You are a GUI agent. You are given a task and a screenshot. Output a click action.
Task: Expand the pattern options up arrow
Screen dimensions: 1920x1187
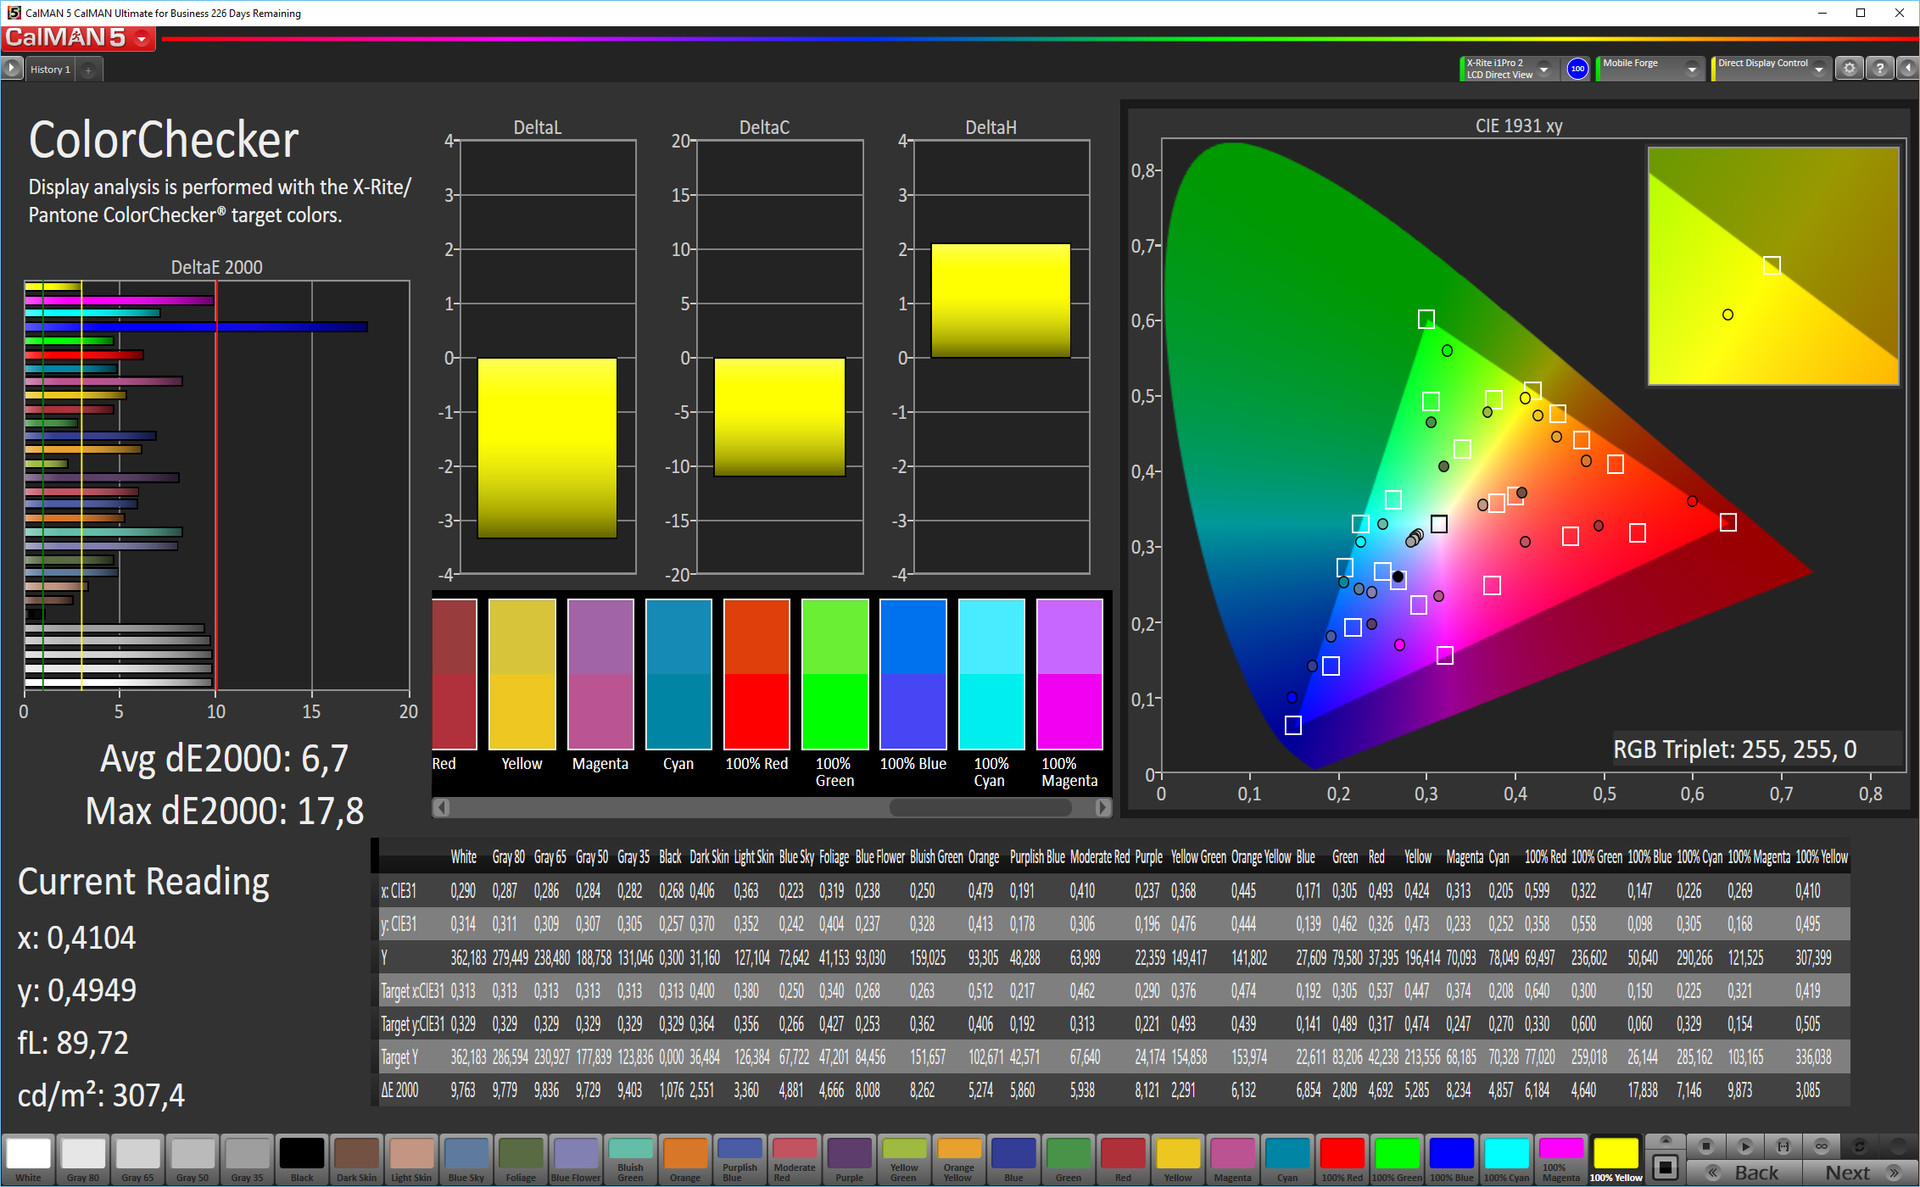point(1665,1140)
